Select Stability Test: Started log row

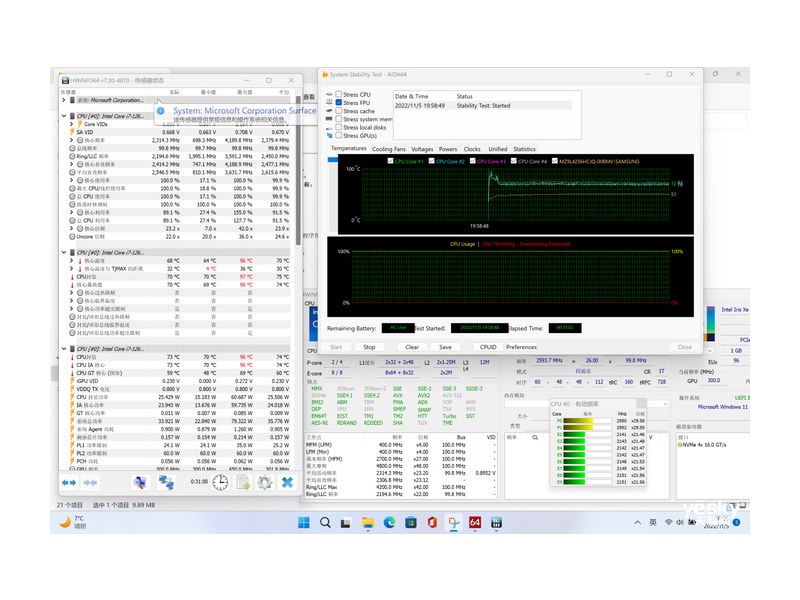pyautogui.click(x=483, y=106)
